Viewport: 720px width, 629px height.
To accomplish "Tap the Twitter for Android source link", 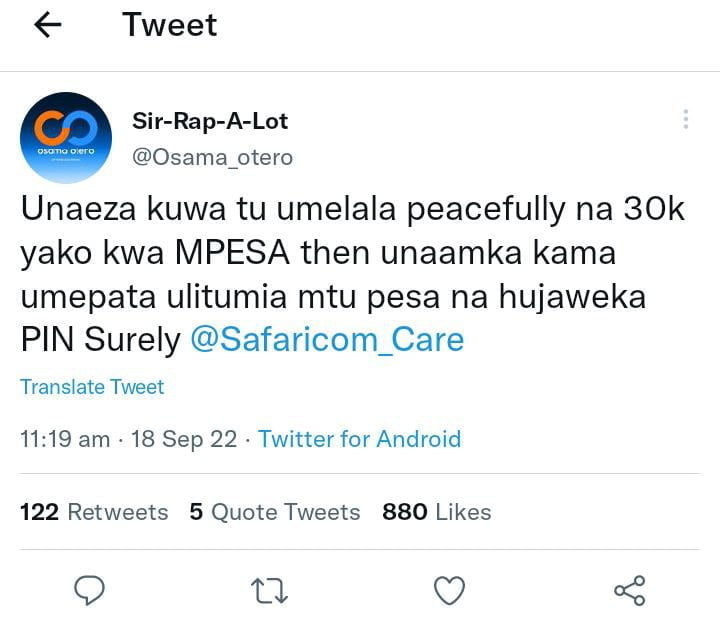I will coord(360,439).
